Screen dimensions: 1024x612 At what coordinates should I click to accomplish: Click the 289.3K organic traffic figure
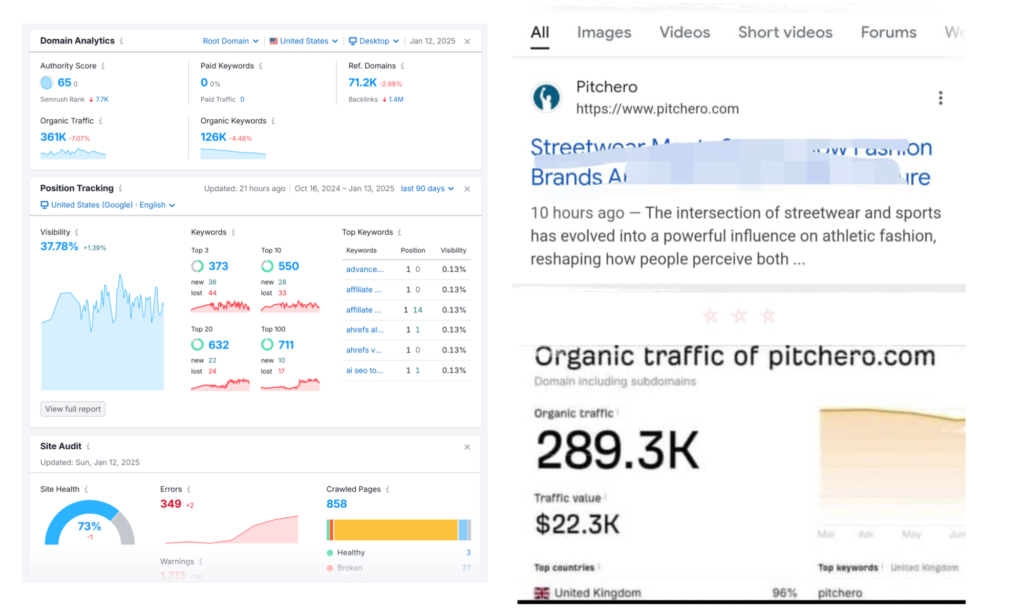point(617,451)
